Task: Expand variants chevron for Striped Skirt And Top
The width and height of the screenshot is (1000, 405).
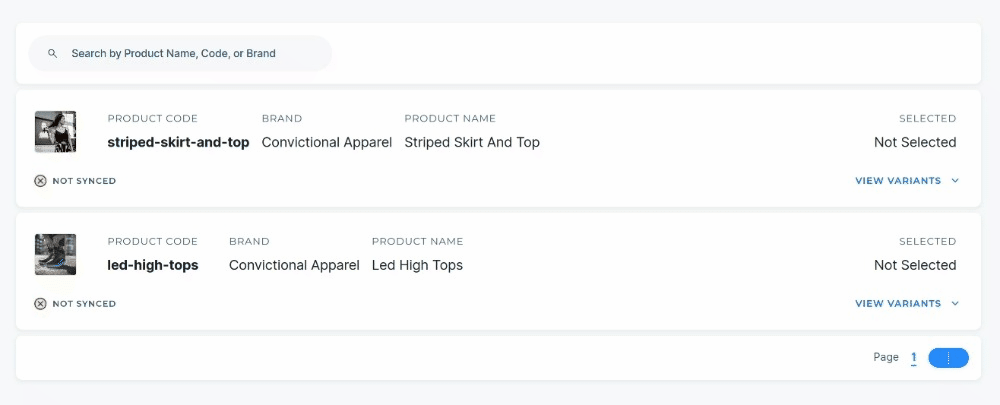Action: coord(955,181)
